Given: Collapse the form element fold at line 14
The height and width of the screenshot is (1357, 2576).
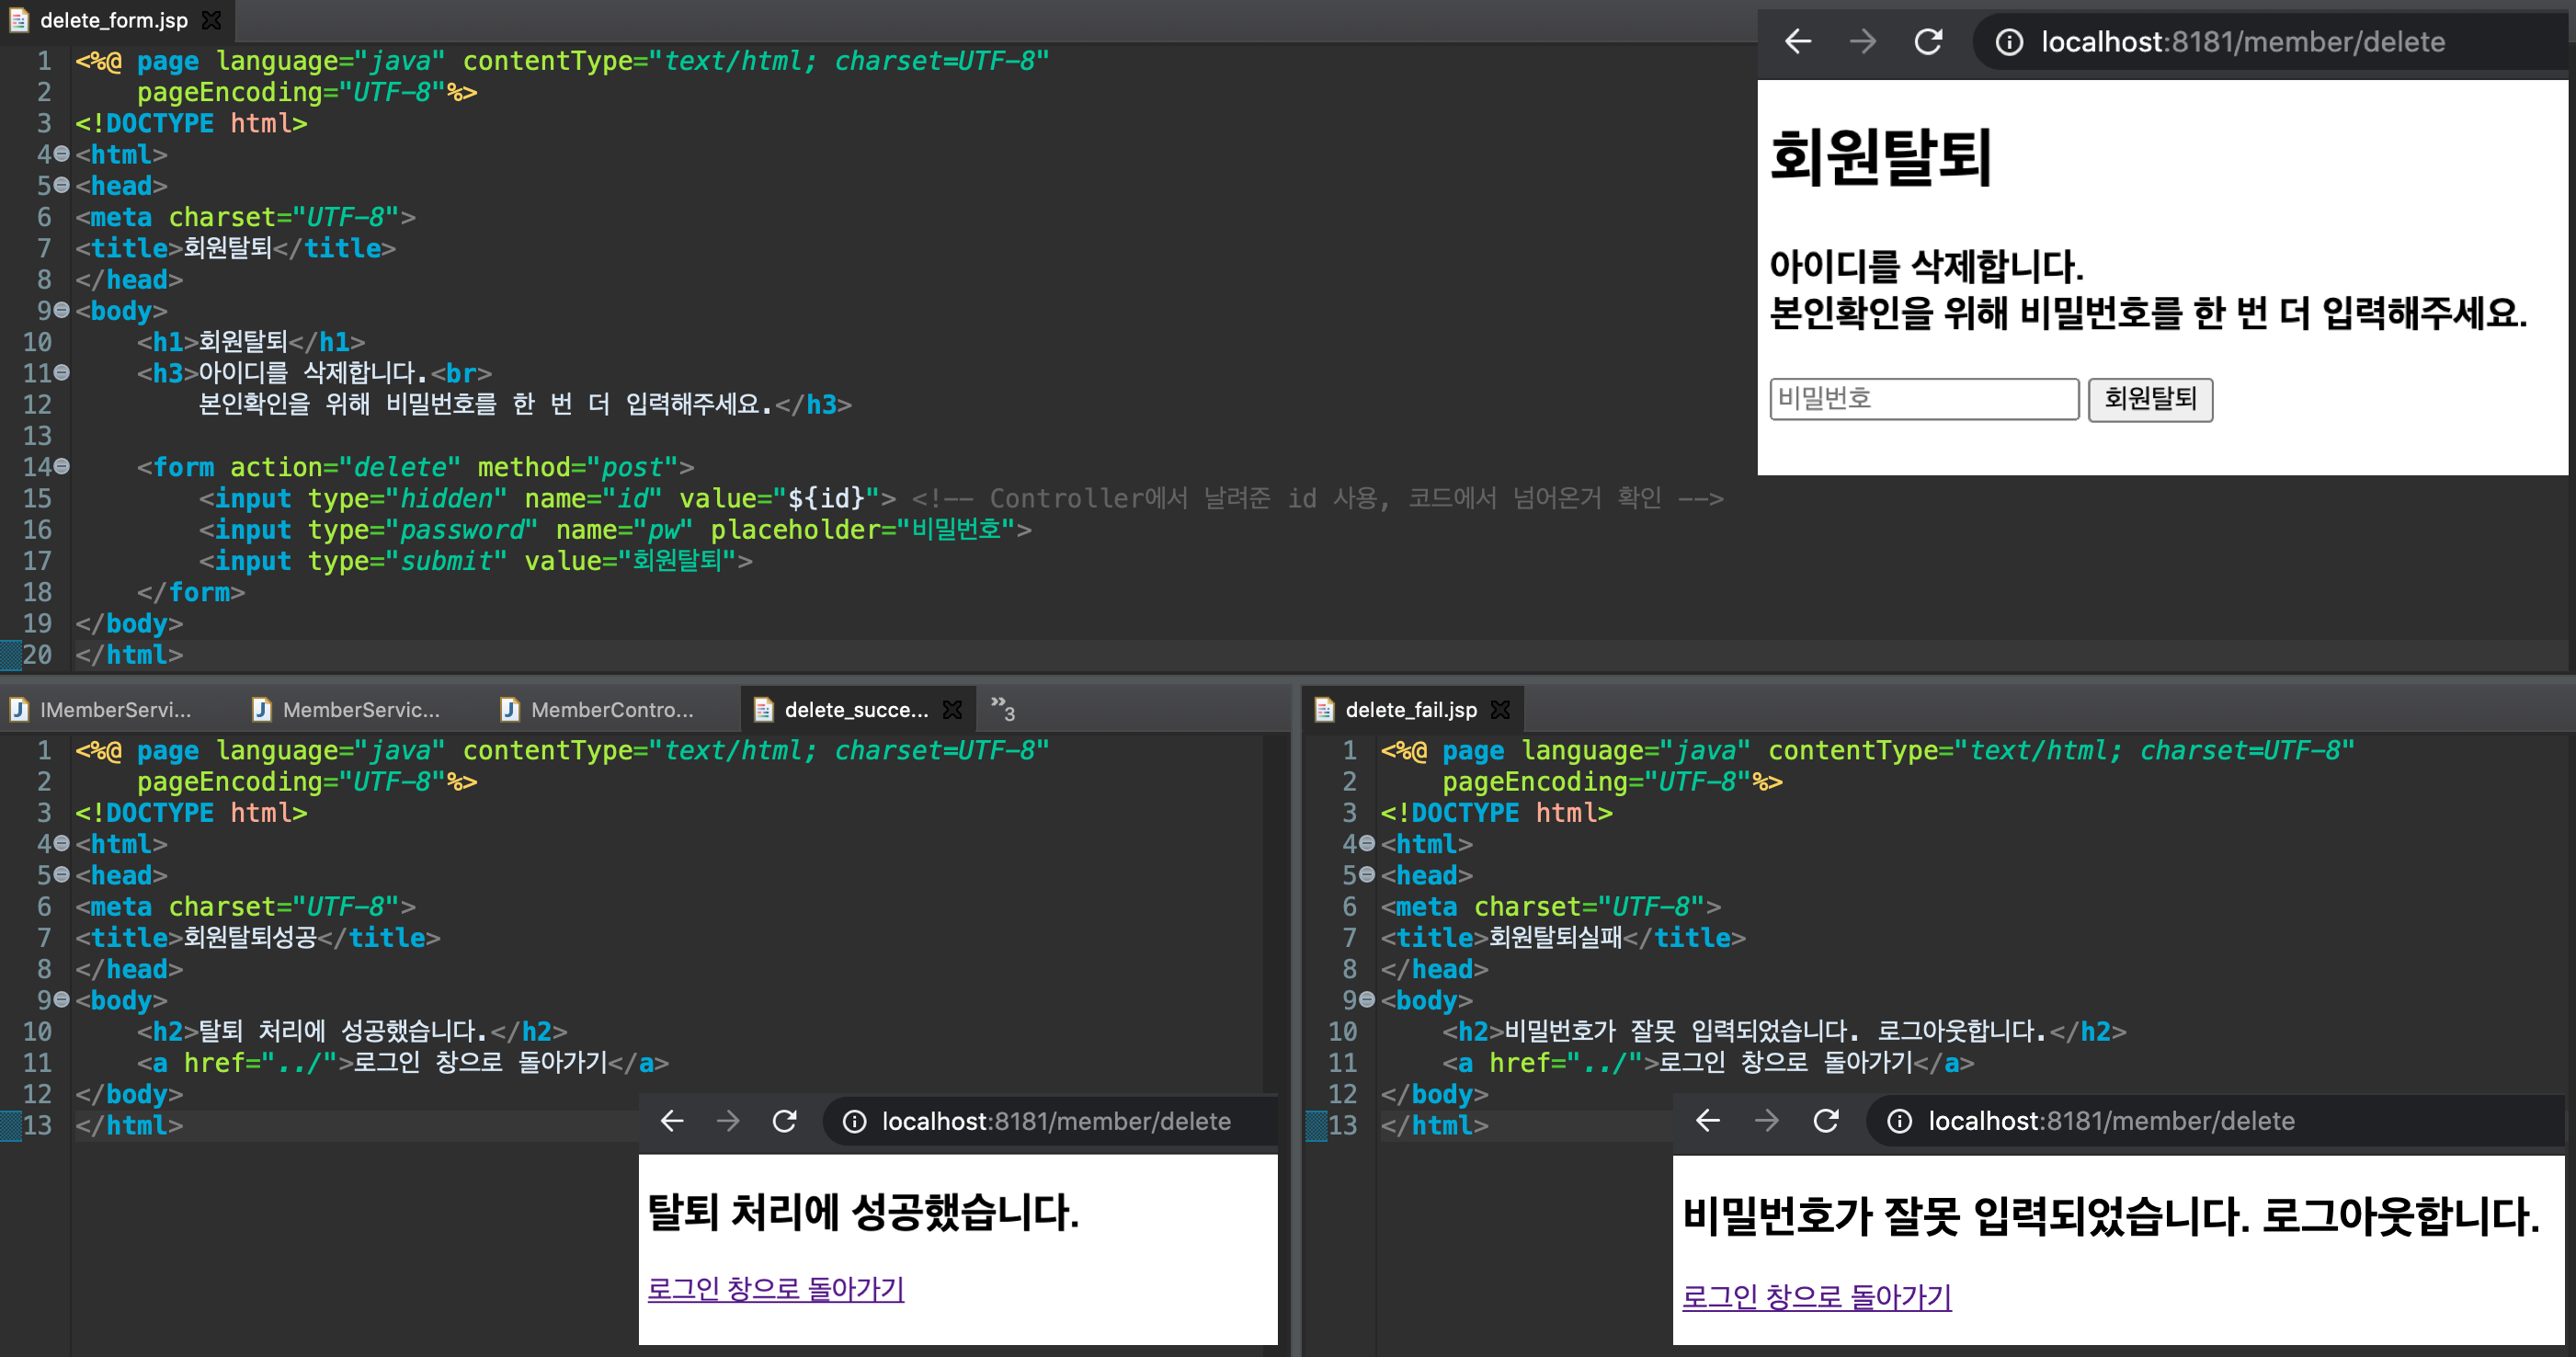Looking at the screenshot, I should pos(62,466).
